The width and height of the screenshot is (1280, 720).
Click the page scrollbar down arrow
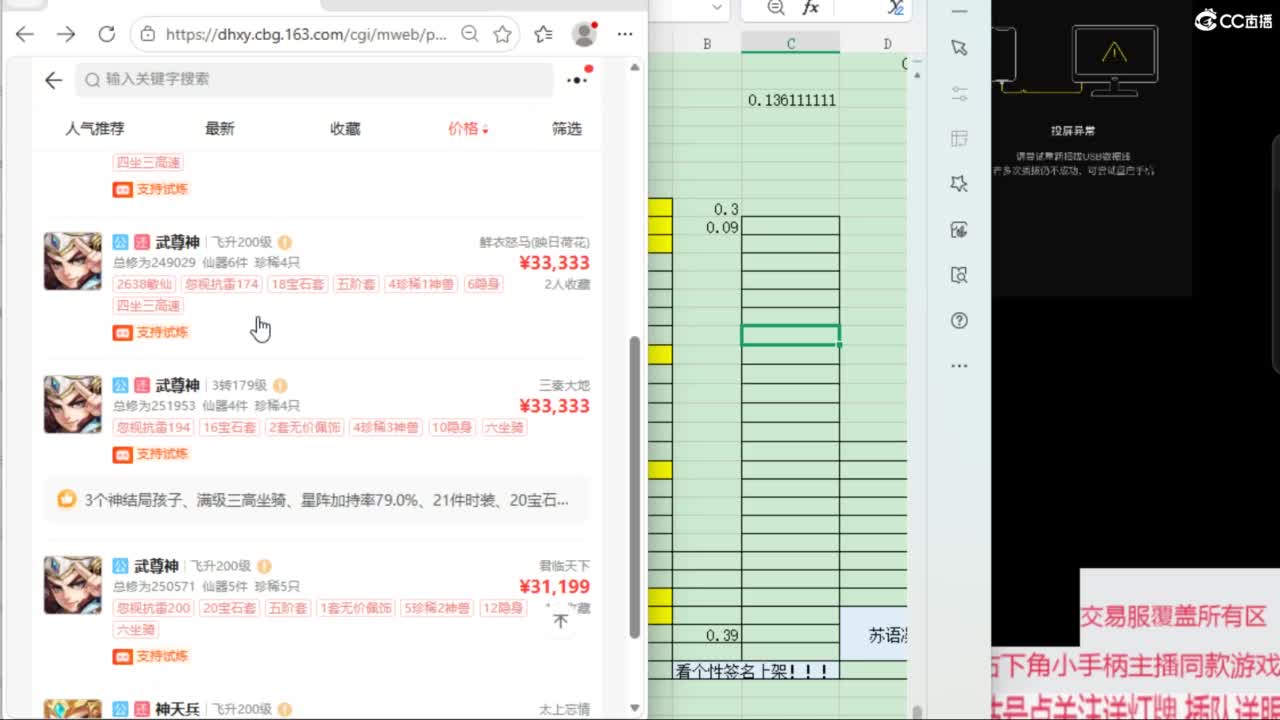click(634, 708)
